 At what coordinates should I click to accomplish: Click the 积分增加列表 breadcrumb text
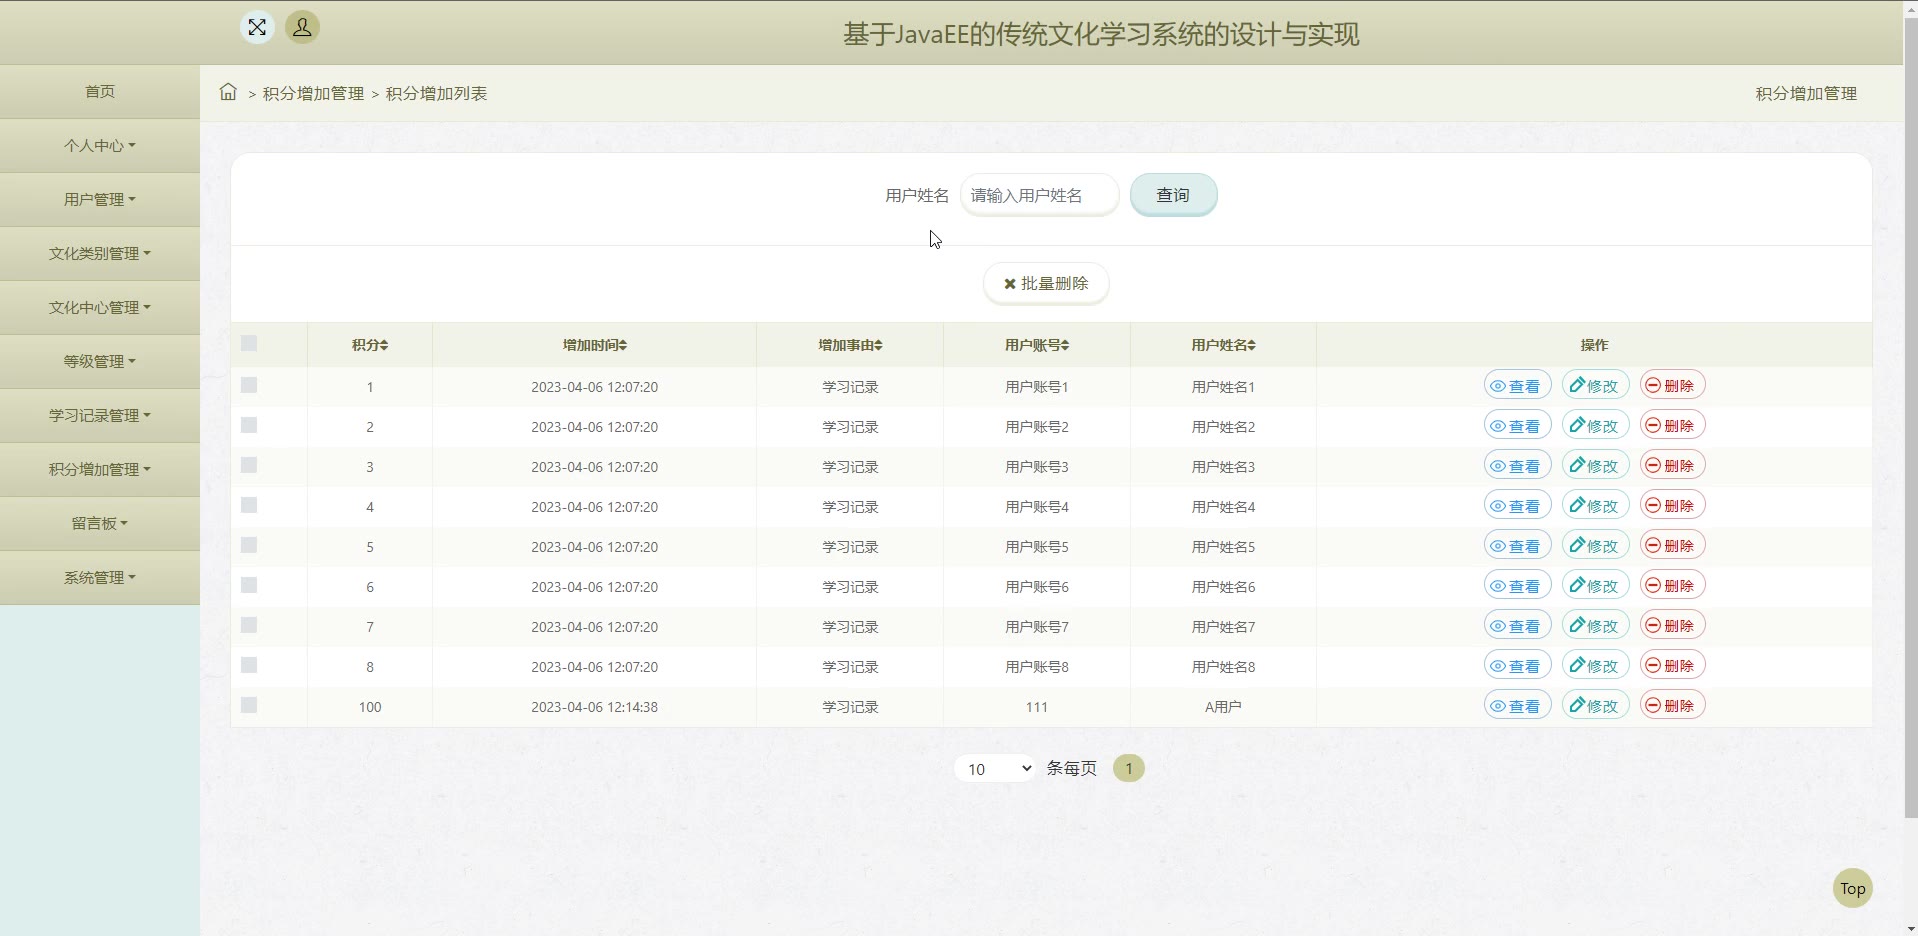436,93
